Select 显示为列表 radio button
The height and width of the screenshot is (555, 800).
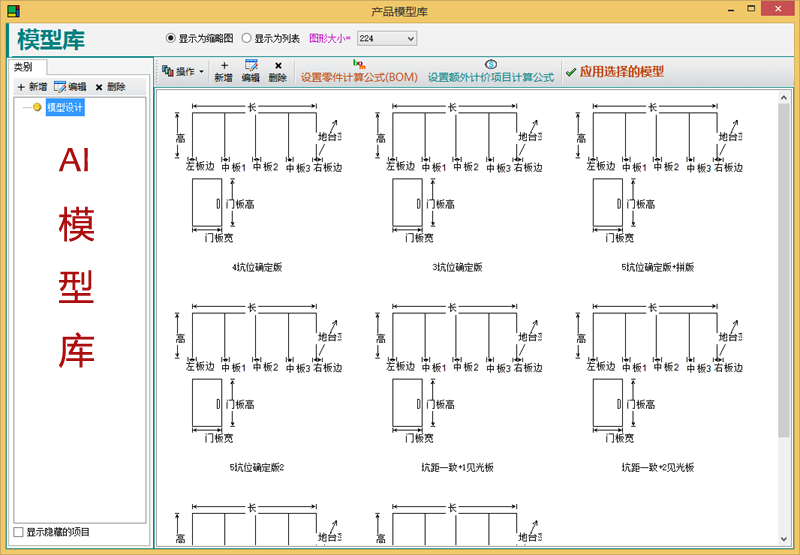coord(246,38)
